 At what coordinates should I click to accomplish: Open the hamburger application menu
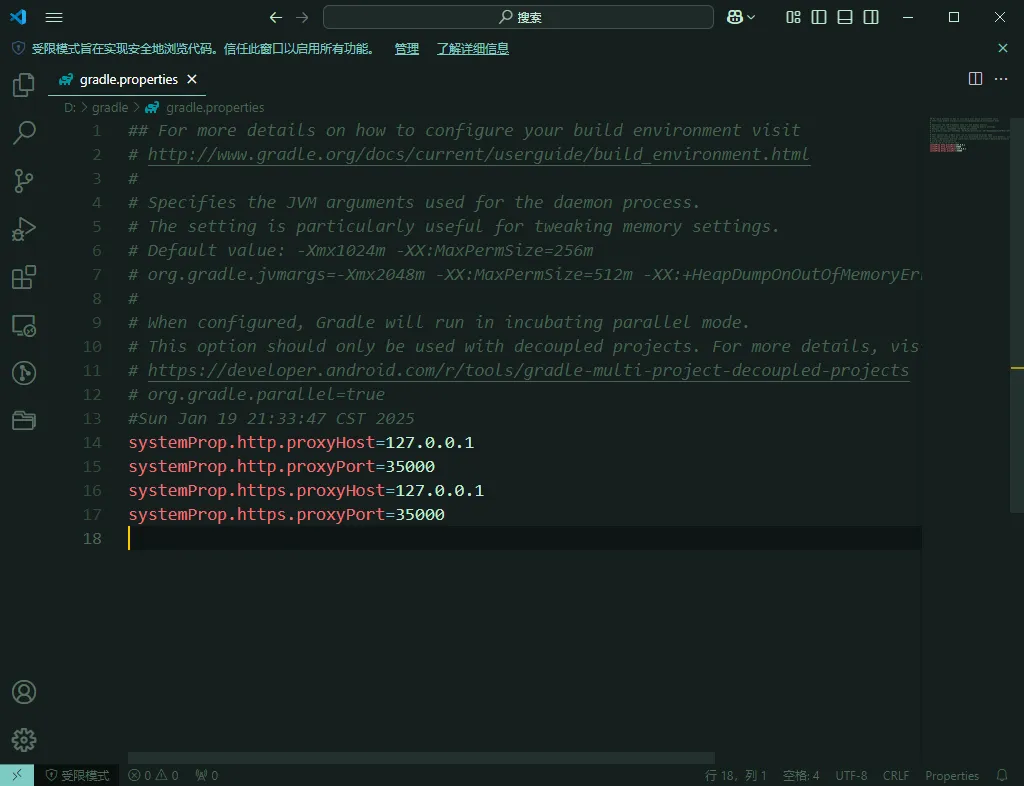pyautogui.click(x=54, y=17)
